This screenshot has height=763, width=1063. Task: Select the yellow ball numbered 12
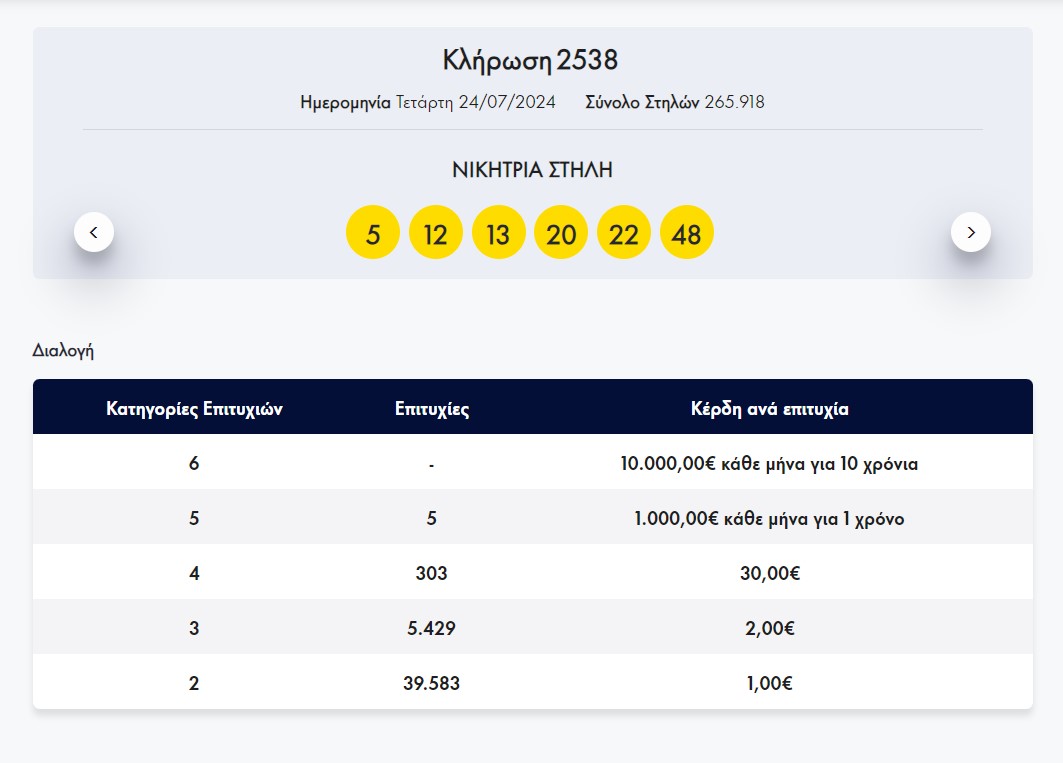[435, 233]
